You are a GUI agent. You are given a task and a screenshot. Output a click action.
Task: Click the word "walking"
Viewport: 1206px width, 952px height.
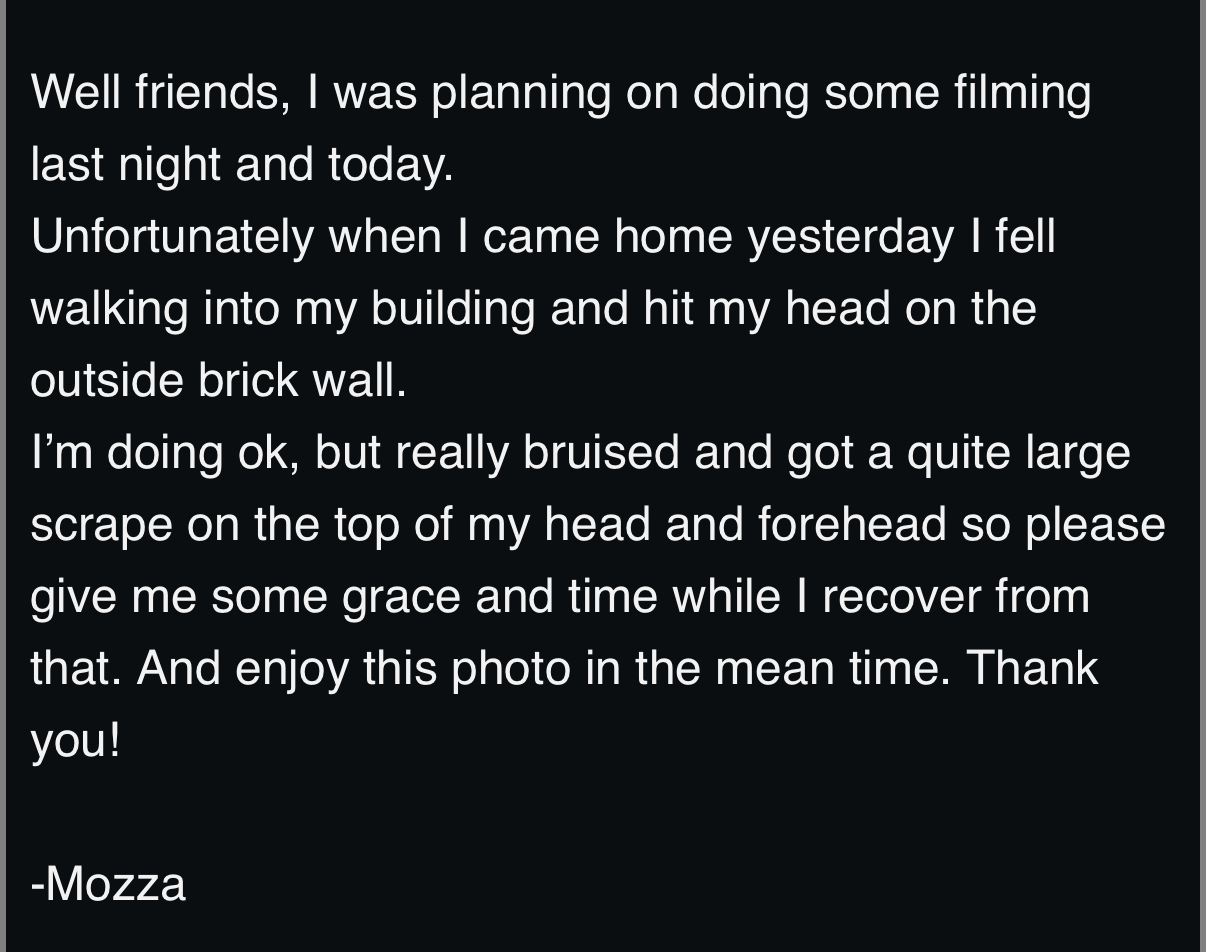[109, 308]
